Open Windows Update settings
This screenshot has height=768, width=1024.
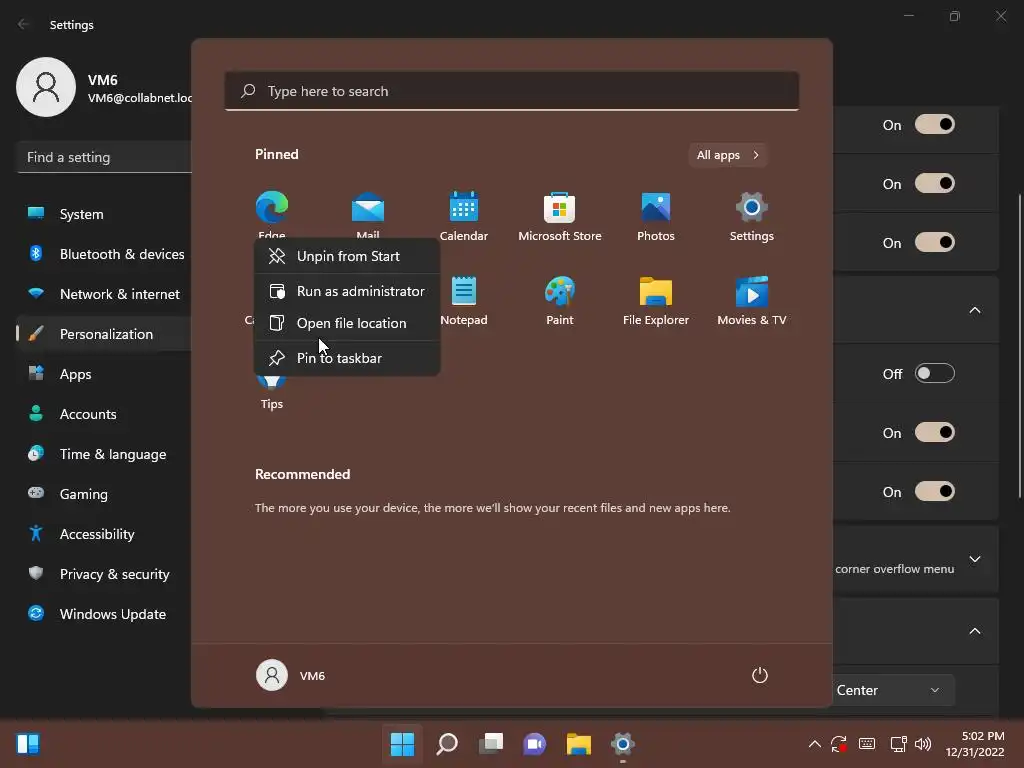[104, 614]
